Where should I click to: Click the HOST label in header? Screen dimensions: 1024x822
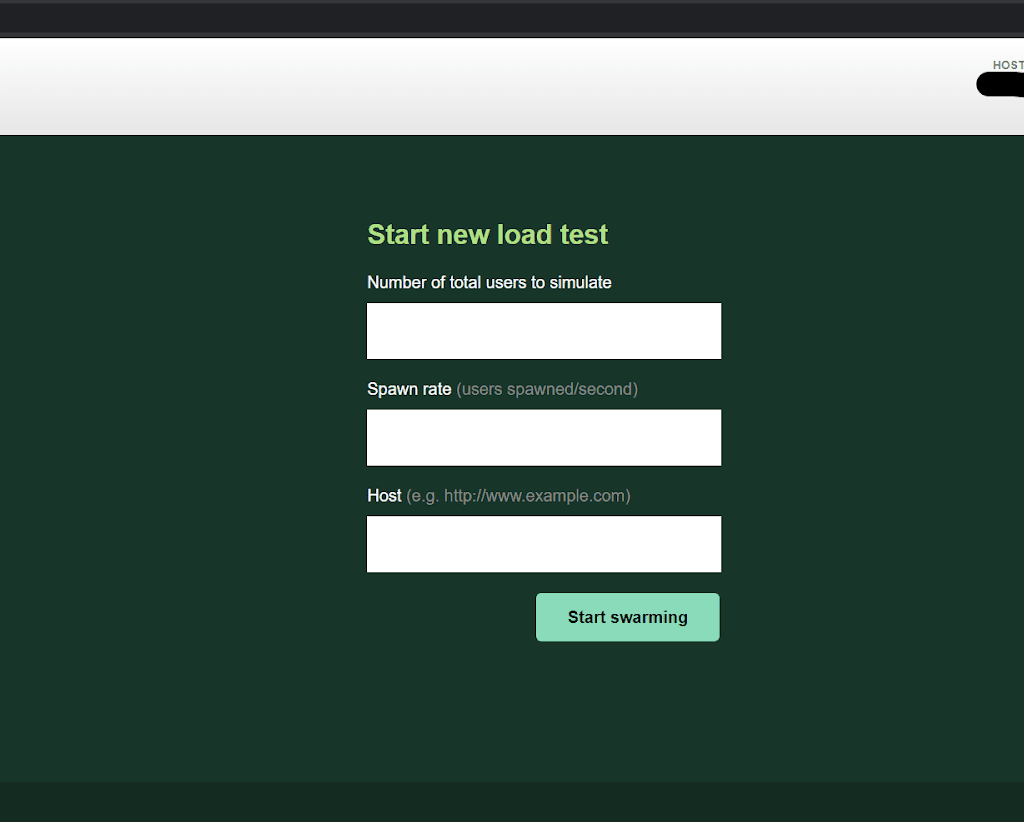point(1007,65)
